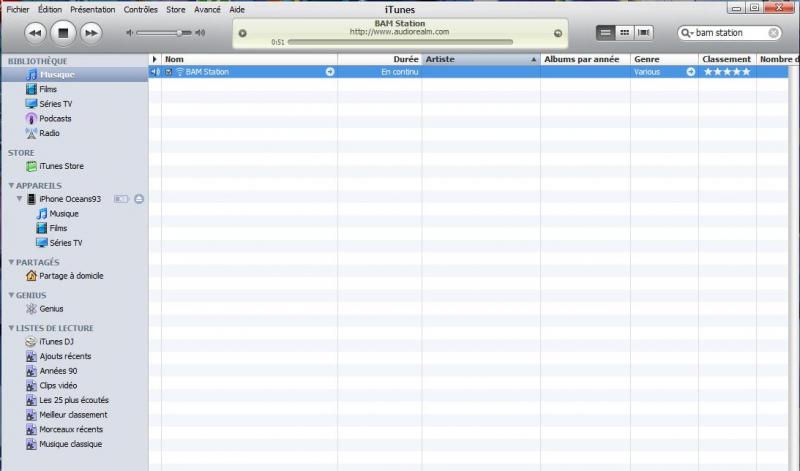The height and width of the screenshot is (471, 800).
Task: Click the maximum volume speaker icon
Action: pyautogui.click(x=201, y=33)
